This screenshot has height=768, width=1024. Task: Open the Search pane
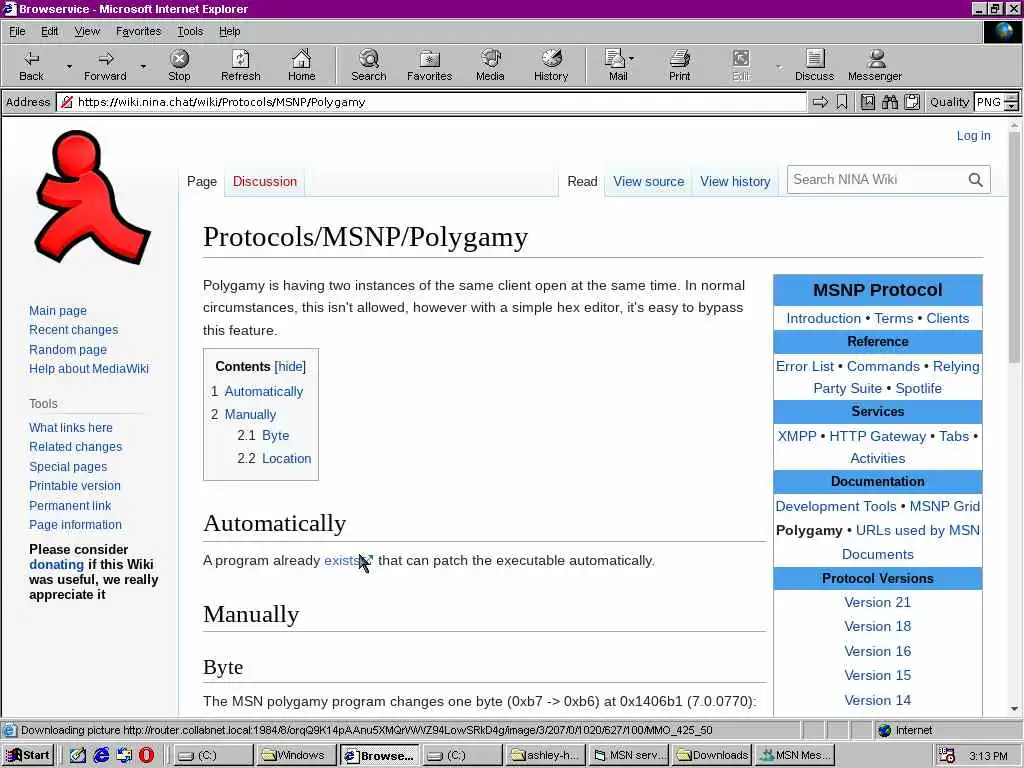368,65
